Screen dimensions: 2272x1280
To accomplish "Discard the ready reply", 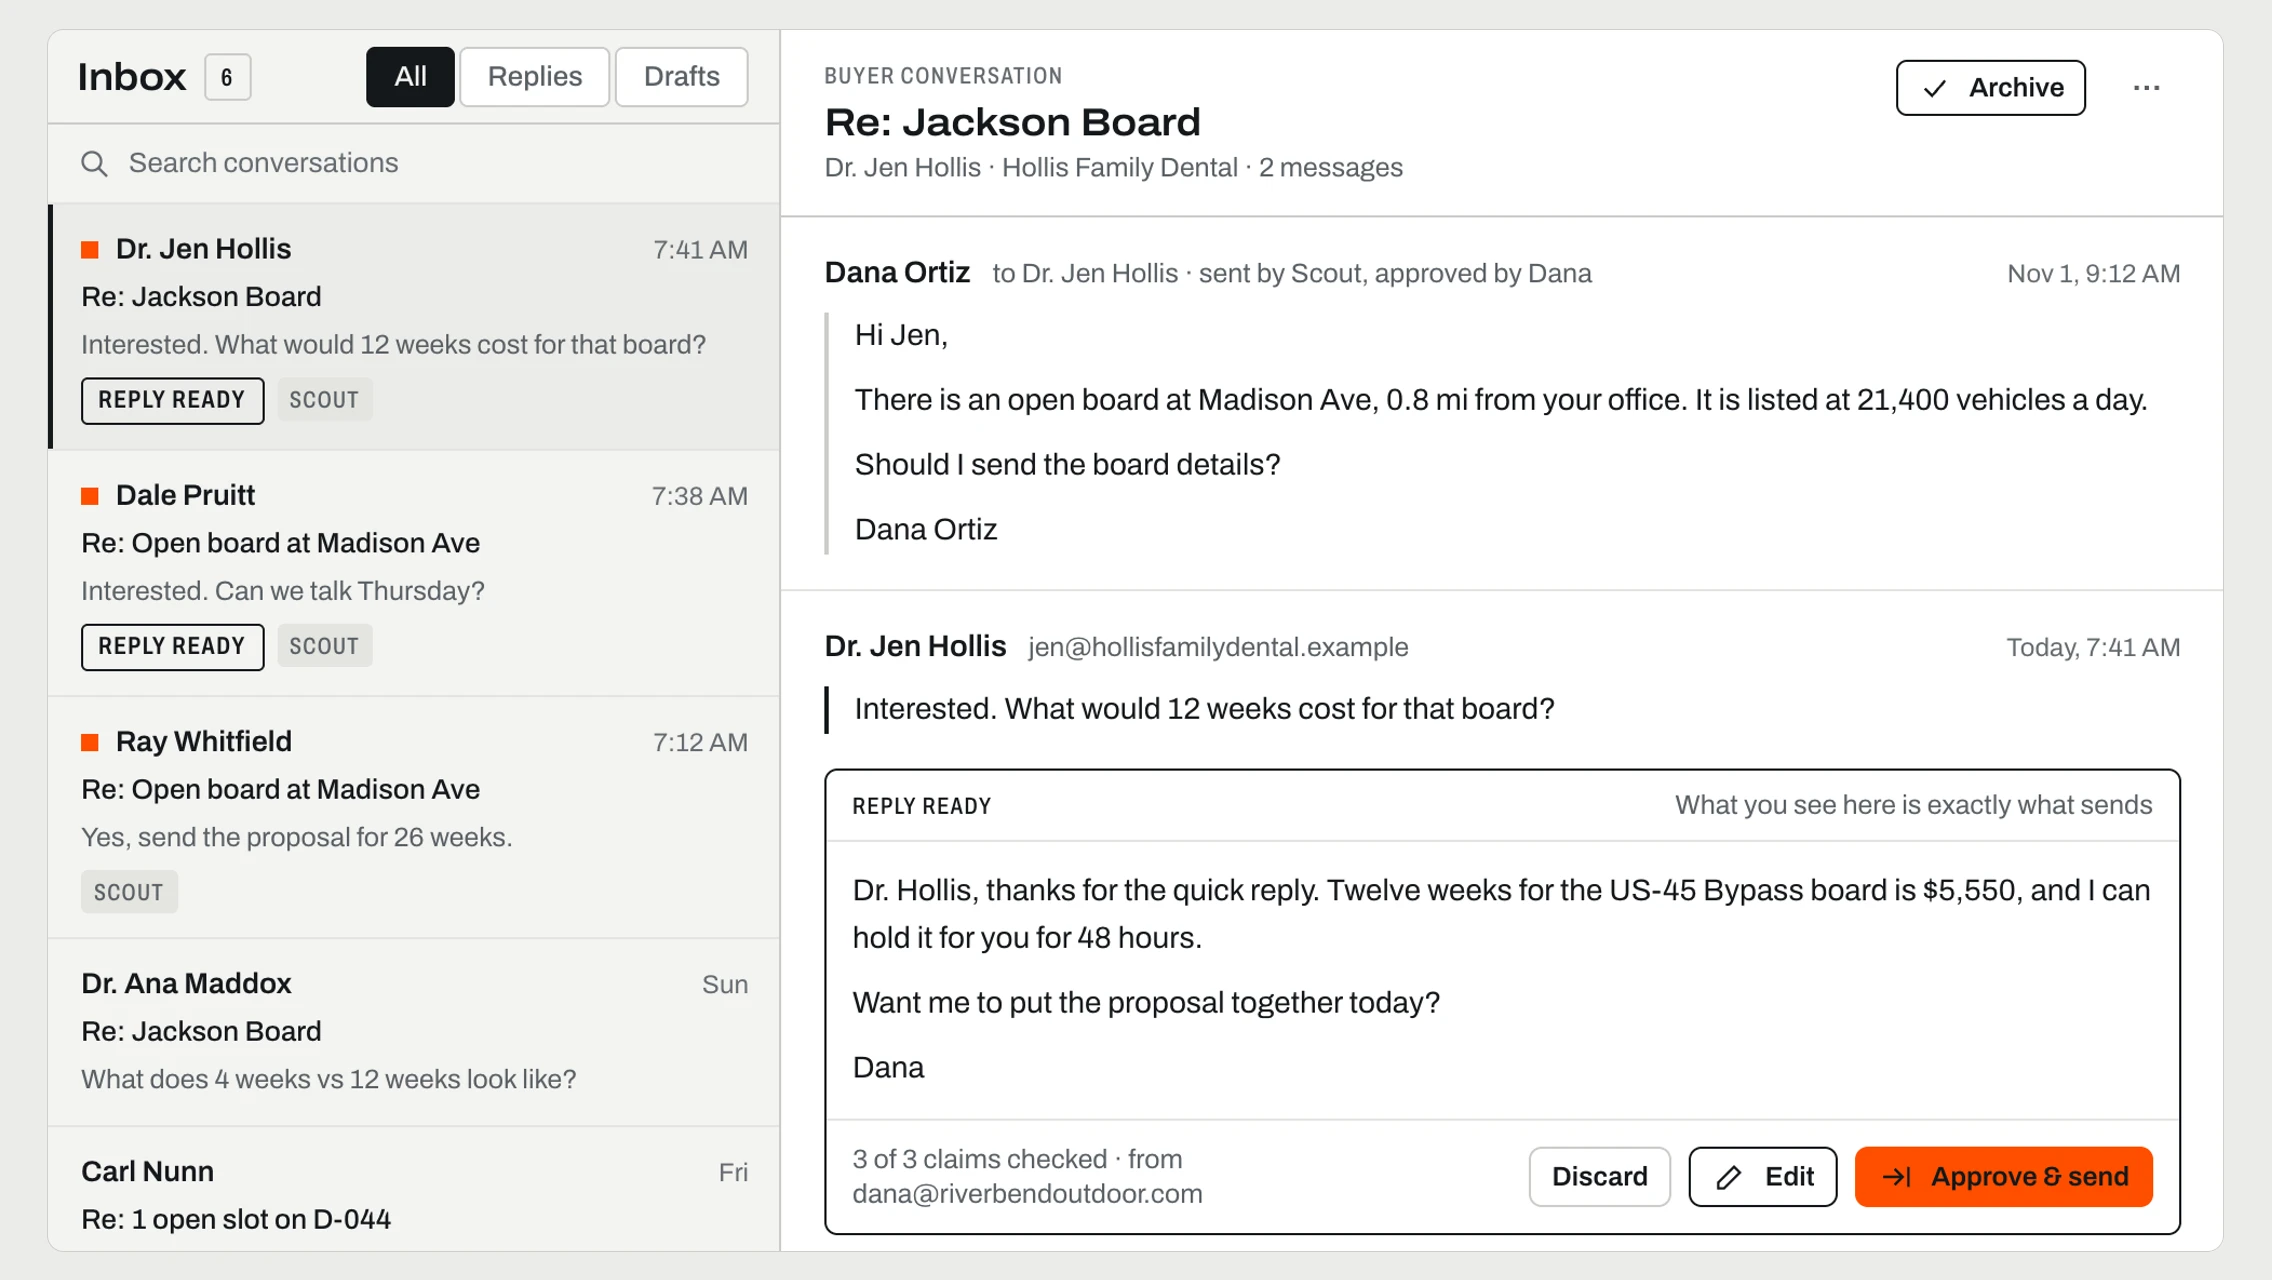I will 1599,1177.
